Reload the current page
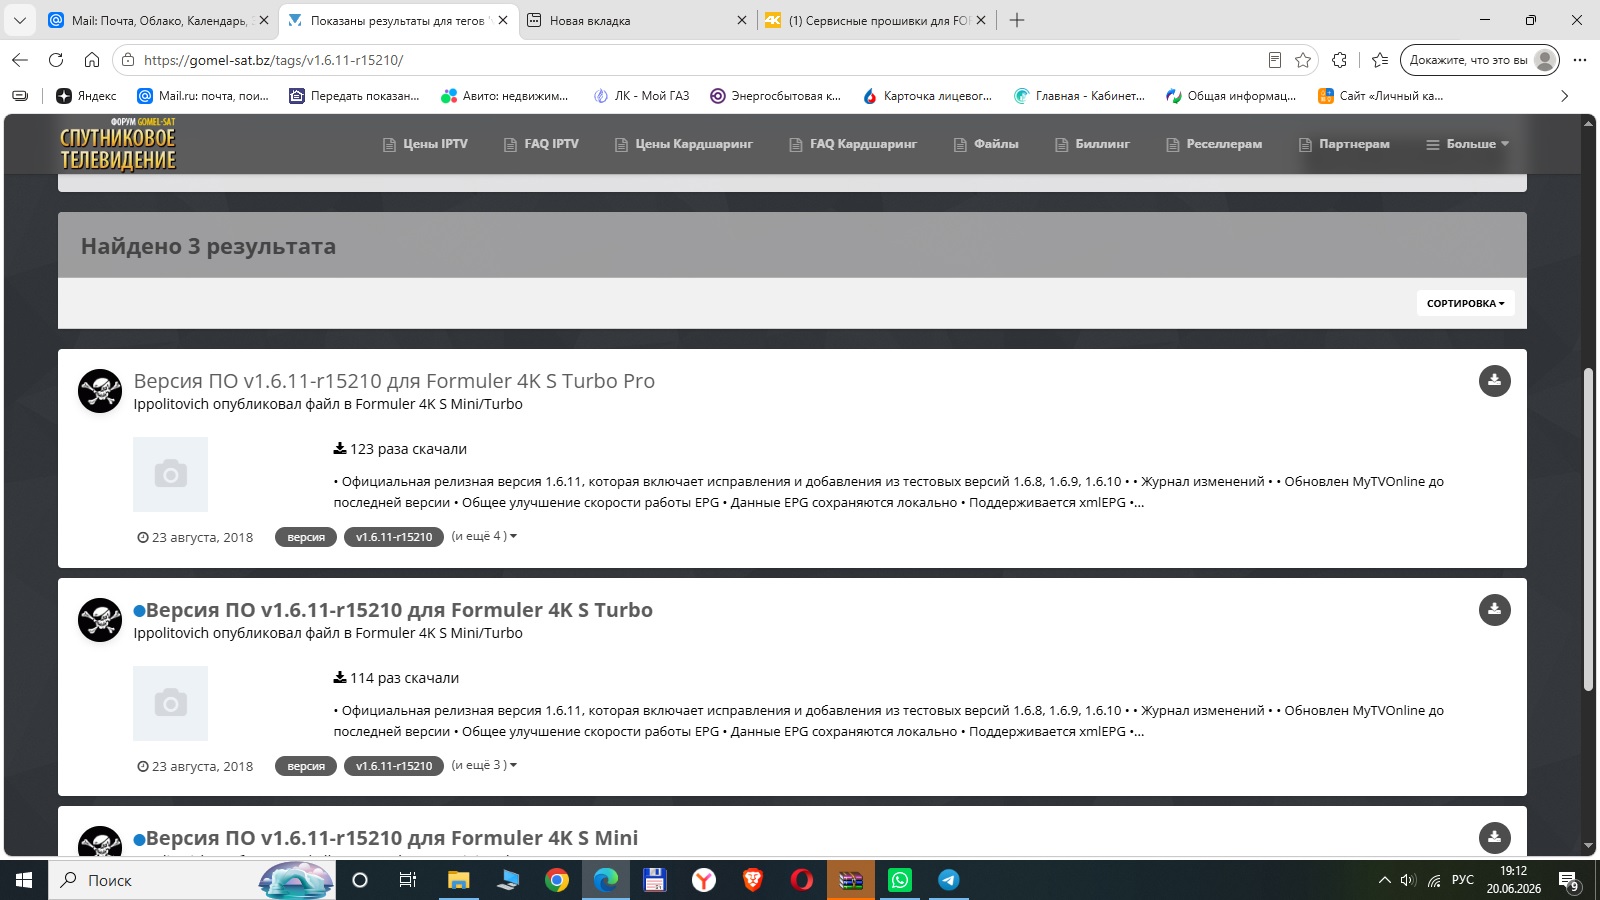 point(56,60)
